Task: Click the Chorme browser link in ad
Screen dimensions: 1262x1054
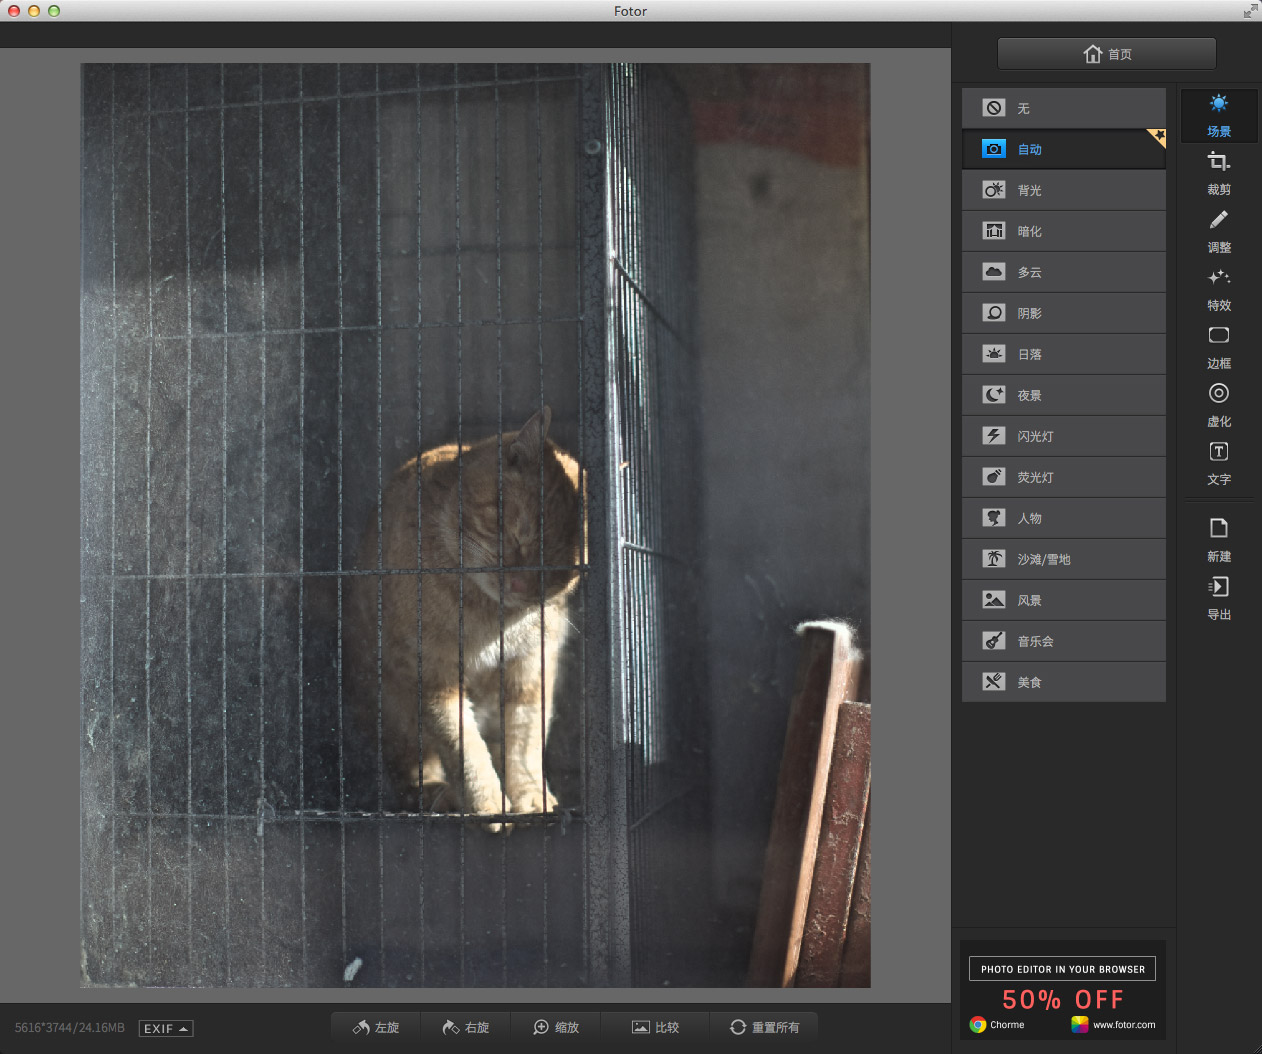Action: [x=997, y=1024]
